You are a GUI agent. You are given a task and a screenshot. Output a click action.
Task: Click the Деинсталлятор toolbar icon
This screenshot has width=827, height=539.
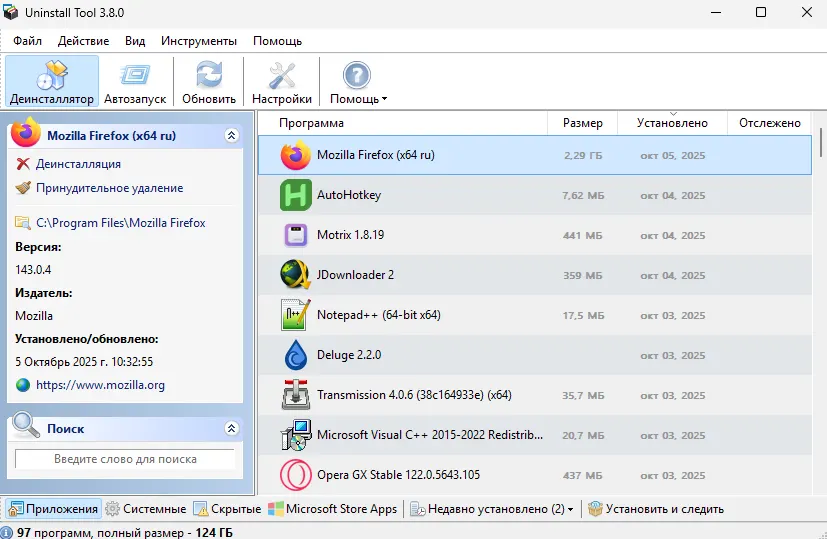click(52, 76)
